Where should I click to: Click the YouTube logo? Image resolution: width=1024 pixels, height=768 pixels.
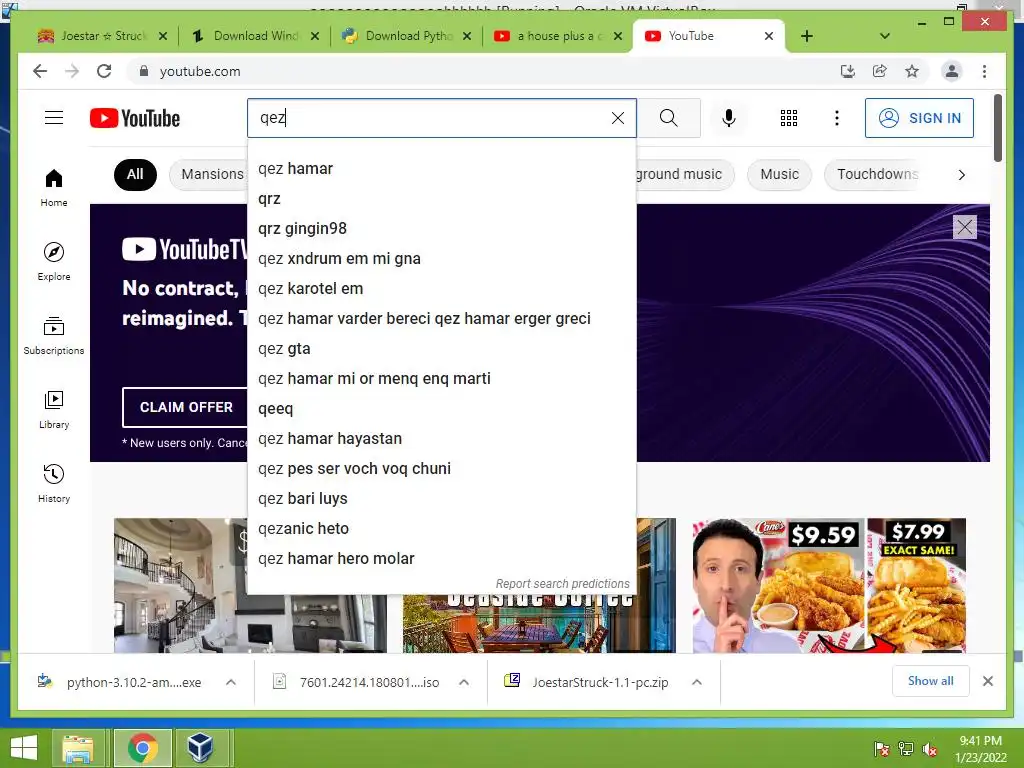[x=135, y=118]
